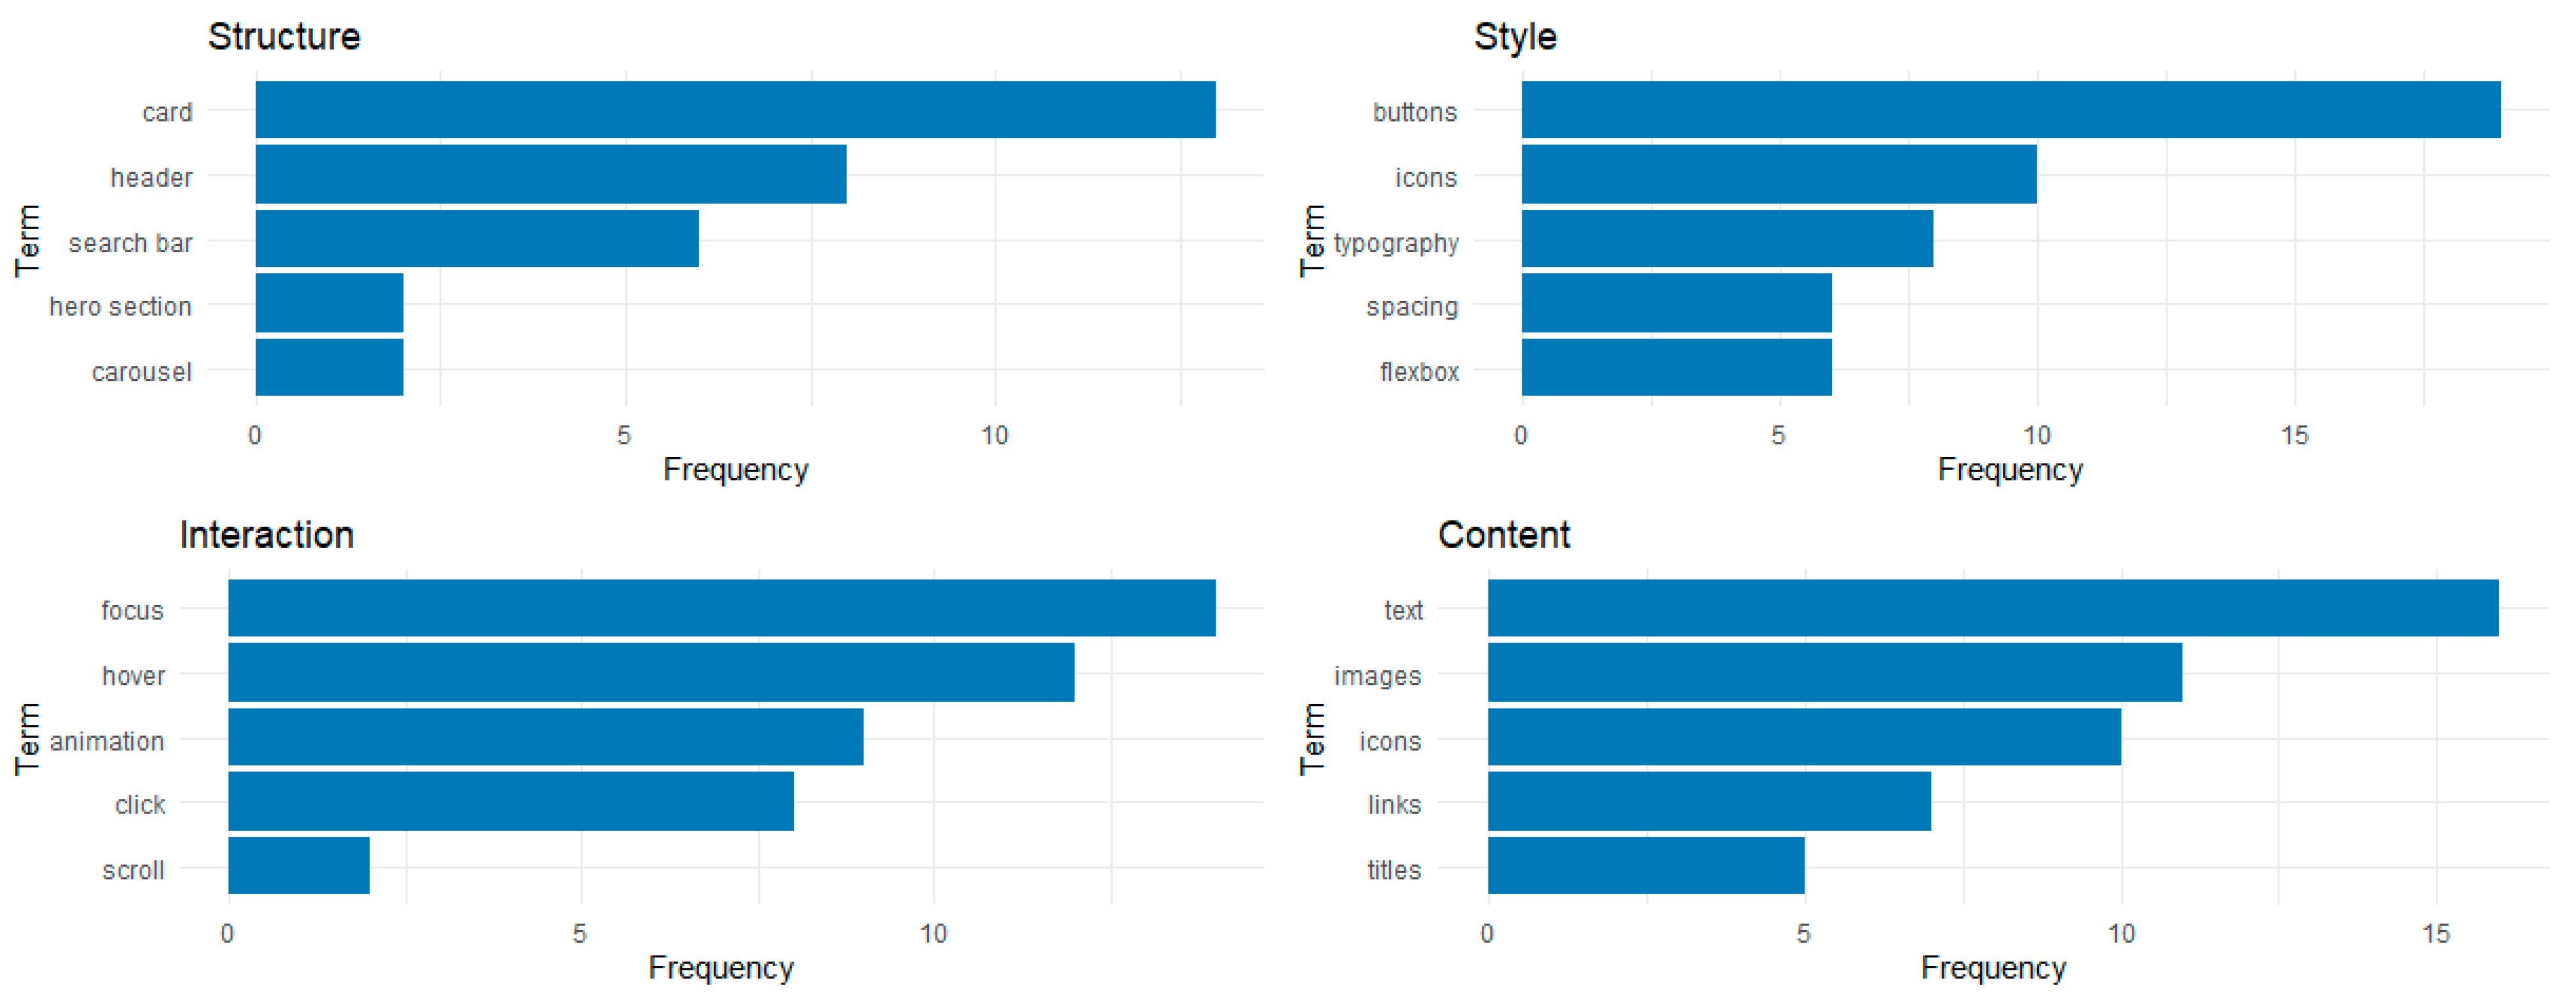This screenshot has height=1003, width=2576.
Task: Click the card bar in Structure chart
Action: (x=735, y=110)
